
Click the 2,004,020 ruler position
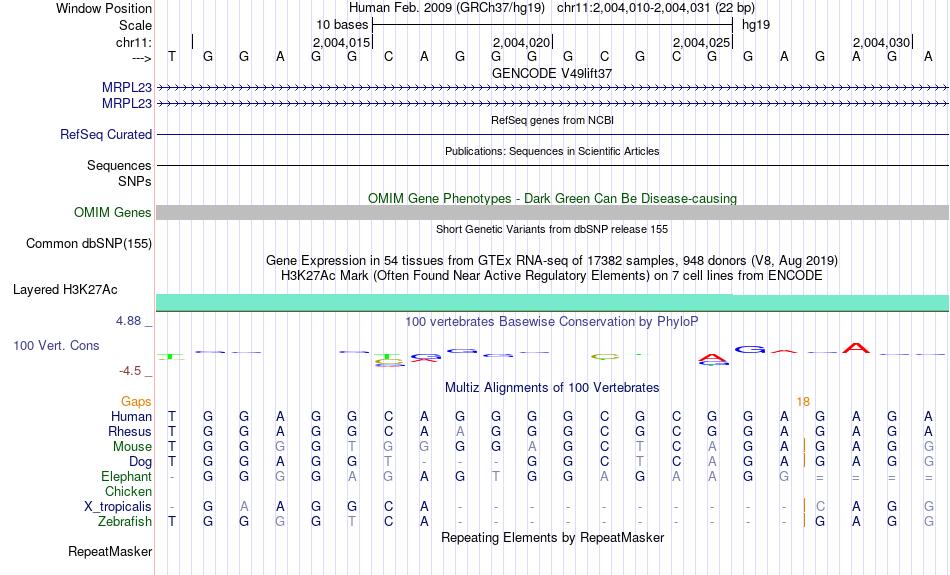pyautogui.click(x=521, y=42)
